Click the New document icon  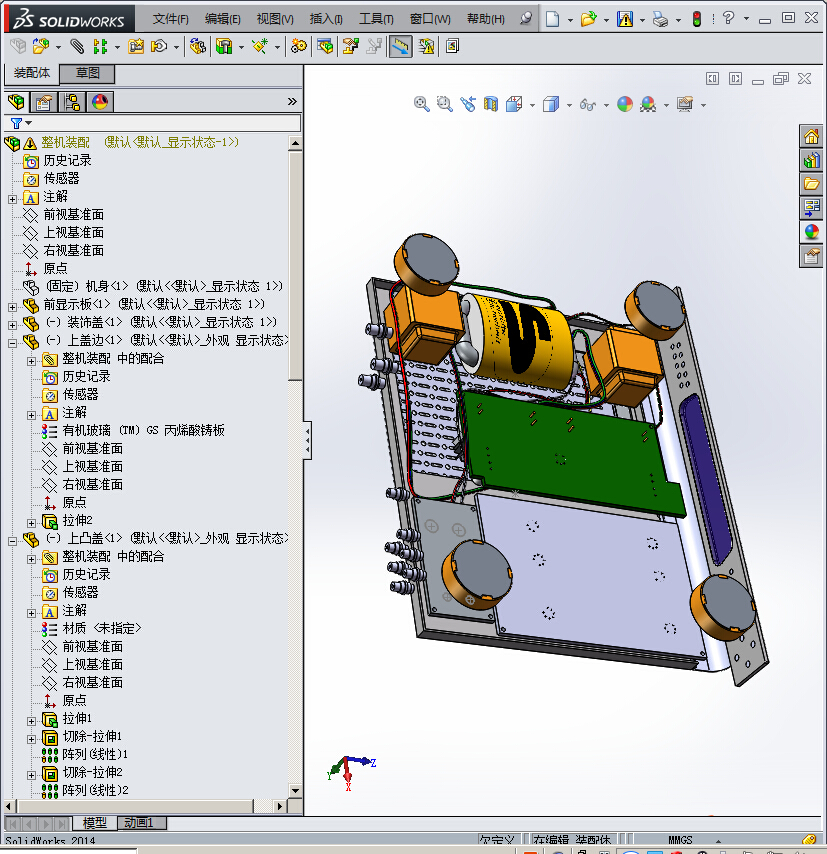(x=552, y=19)
